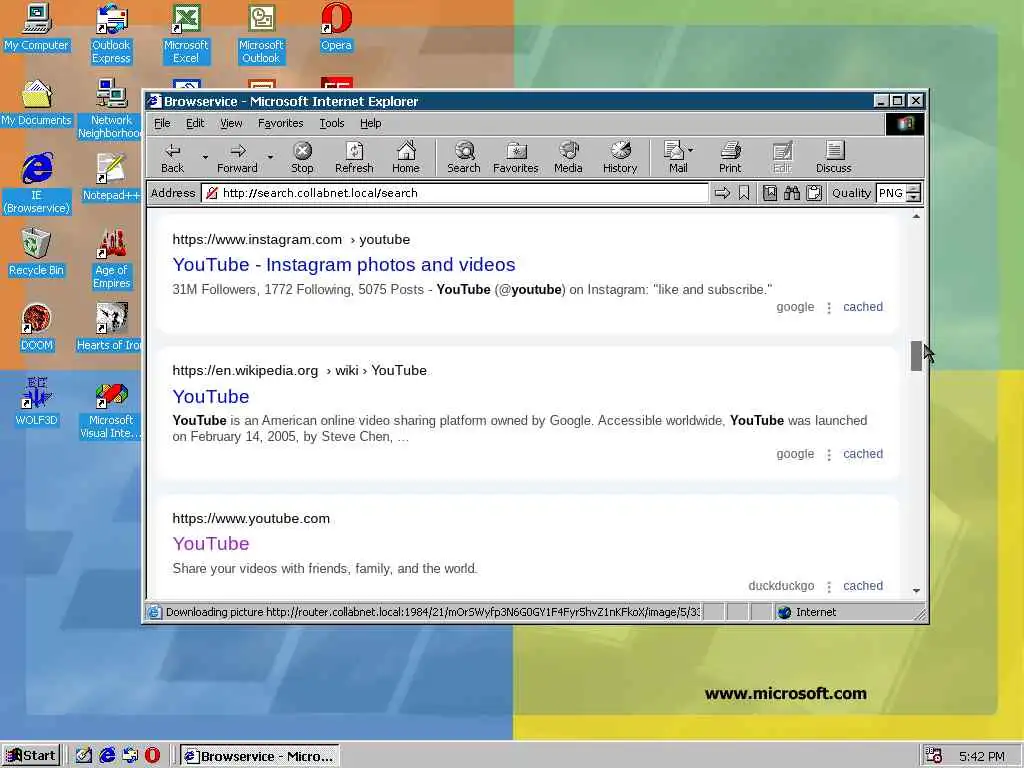
Task: Open the Help menu
Action: click(x=370, y=123)
